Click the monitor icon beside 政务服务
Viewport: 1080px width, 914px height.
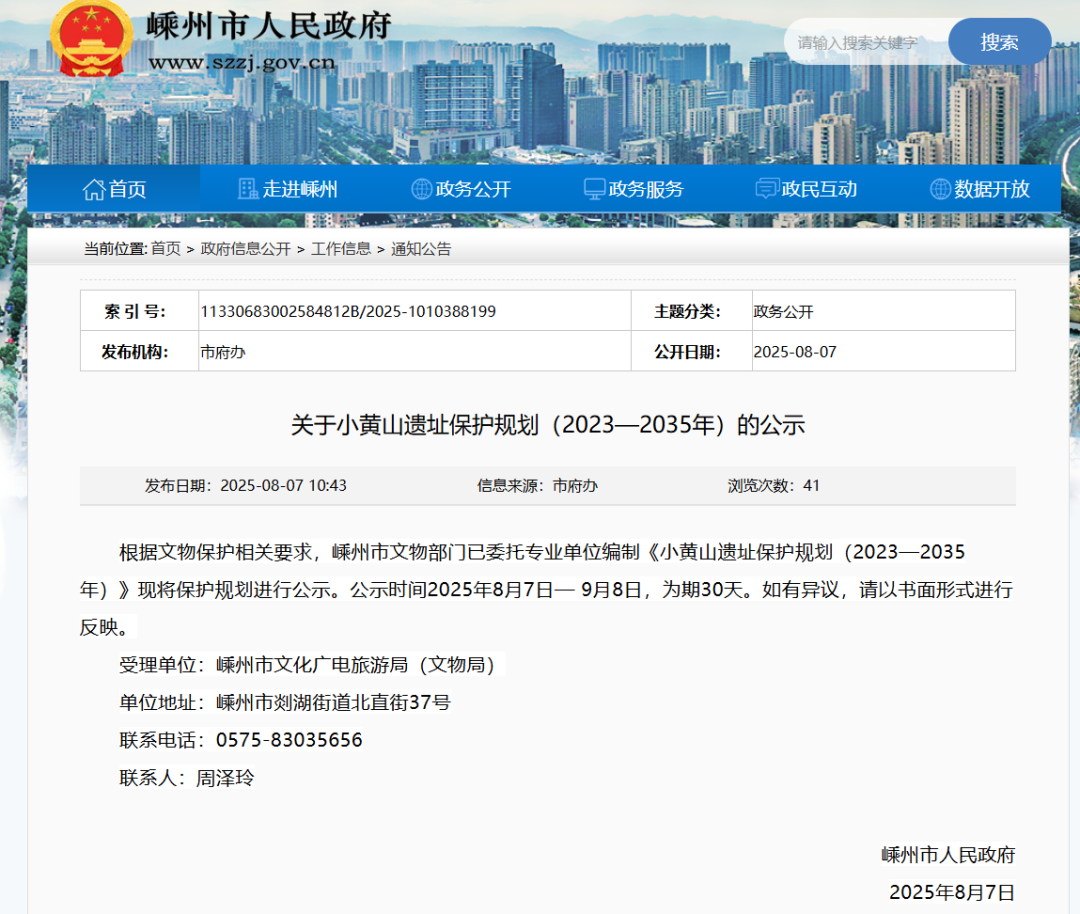pyautogui.click(x=594, y=189)
